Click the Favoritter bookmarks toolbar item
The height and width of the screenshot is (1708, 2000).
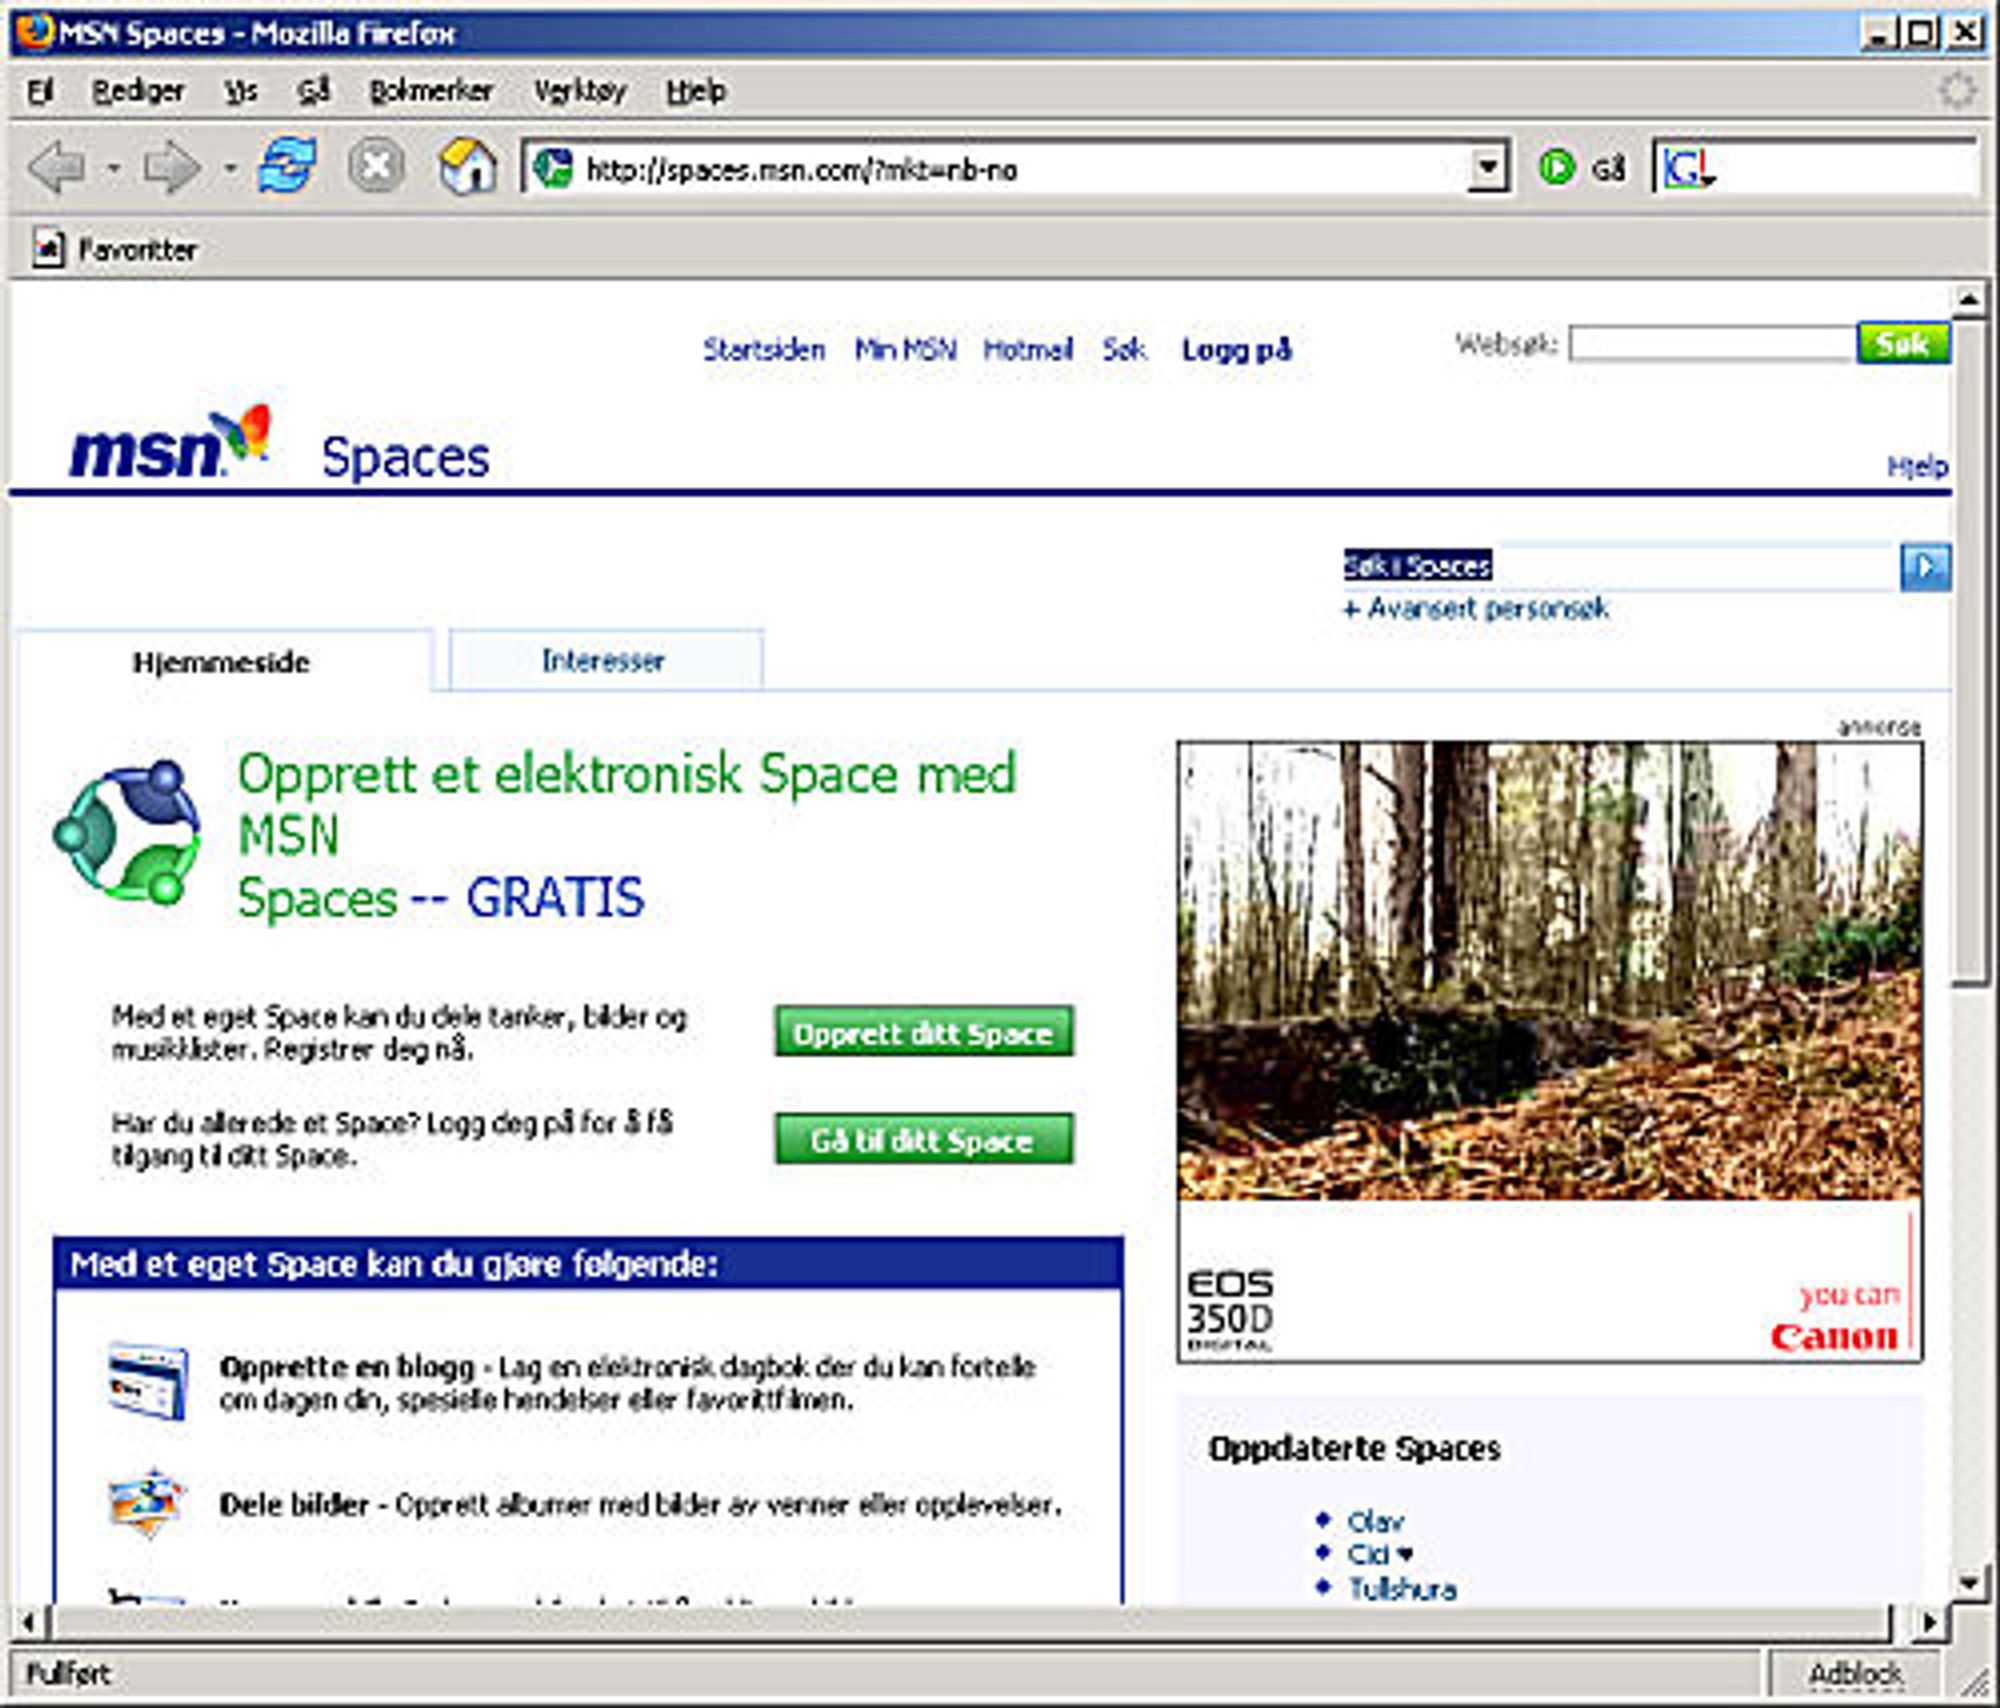point(116,249)
